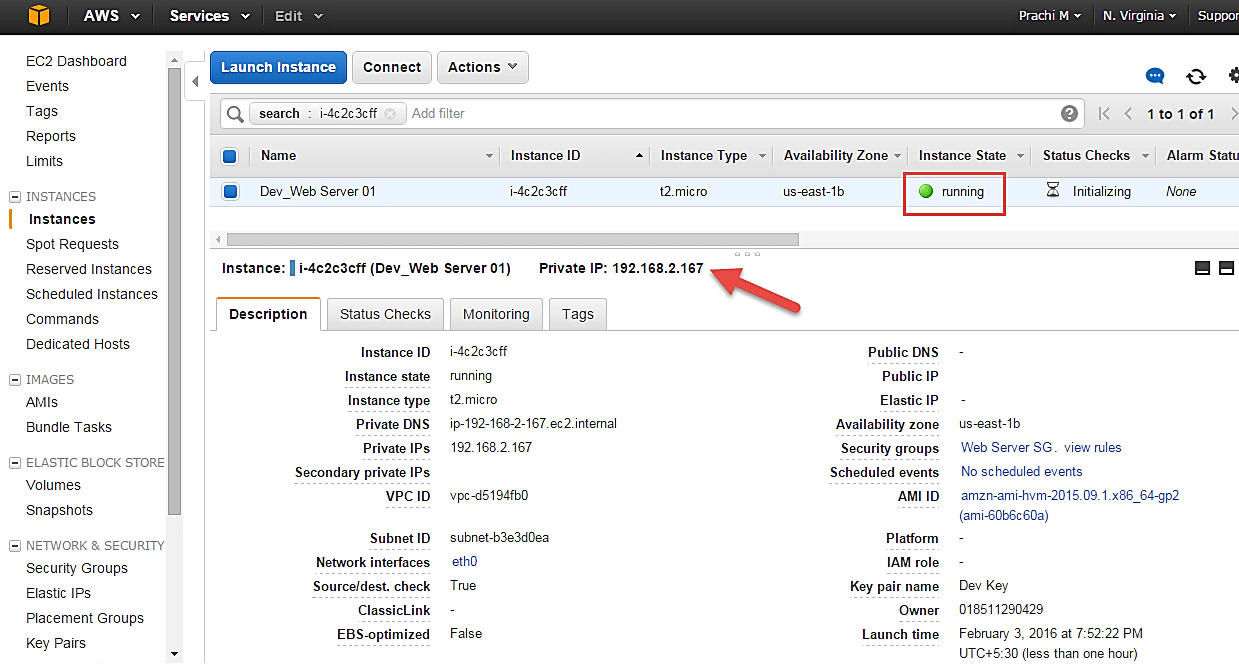Refresh the instances list

[1195, 76]
